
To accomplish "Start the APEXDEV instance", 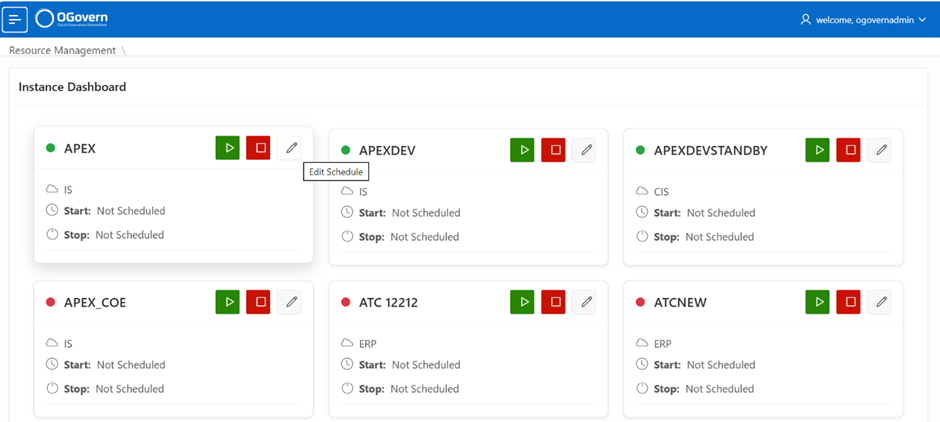I will (522, 150).
